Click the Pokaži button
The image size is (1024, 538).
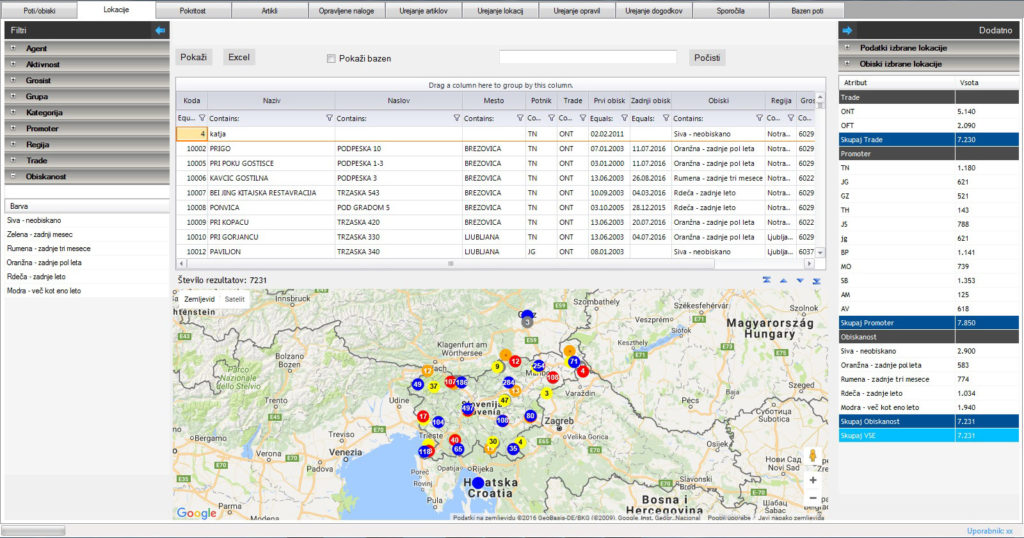point(193,58)
